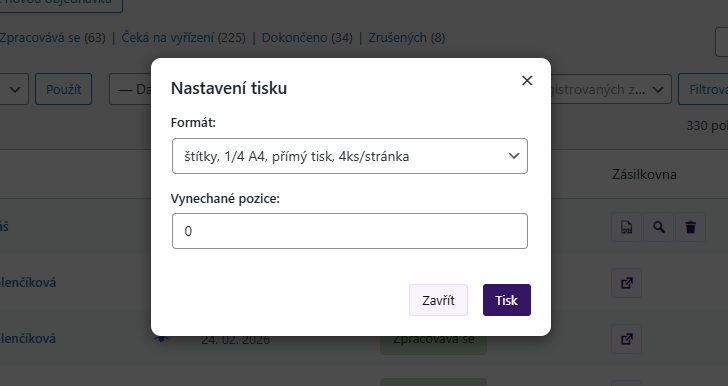Click the Zásilkovna magnifier icon

(x=658, y=227)
